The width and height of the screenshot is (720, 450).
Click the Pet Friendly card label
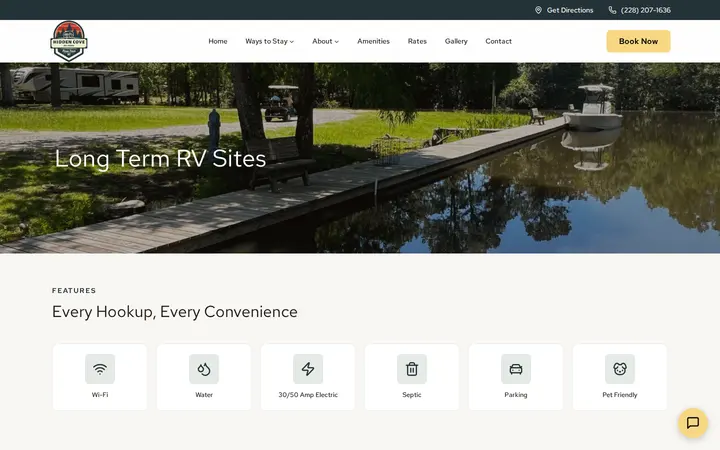(x=620, y=395)
